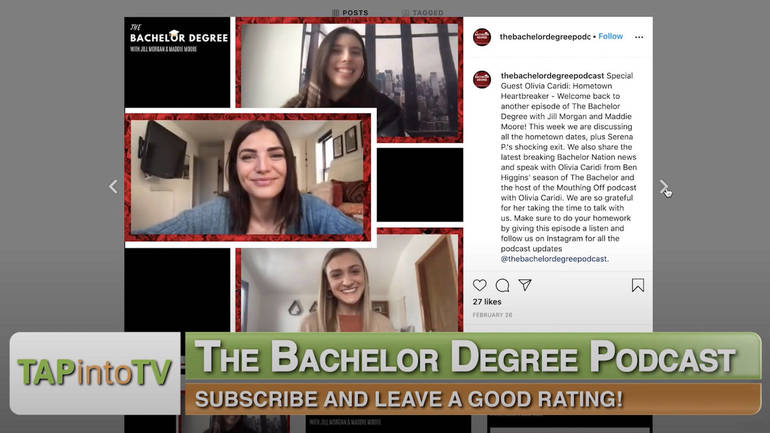
Task: View the 27 likes list
Action: coord(487,301)
